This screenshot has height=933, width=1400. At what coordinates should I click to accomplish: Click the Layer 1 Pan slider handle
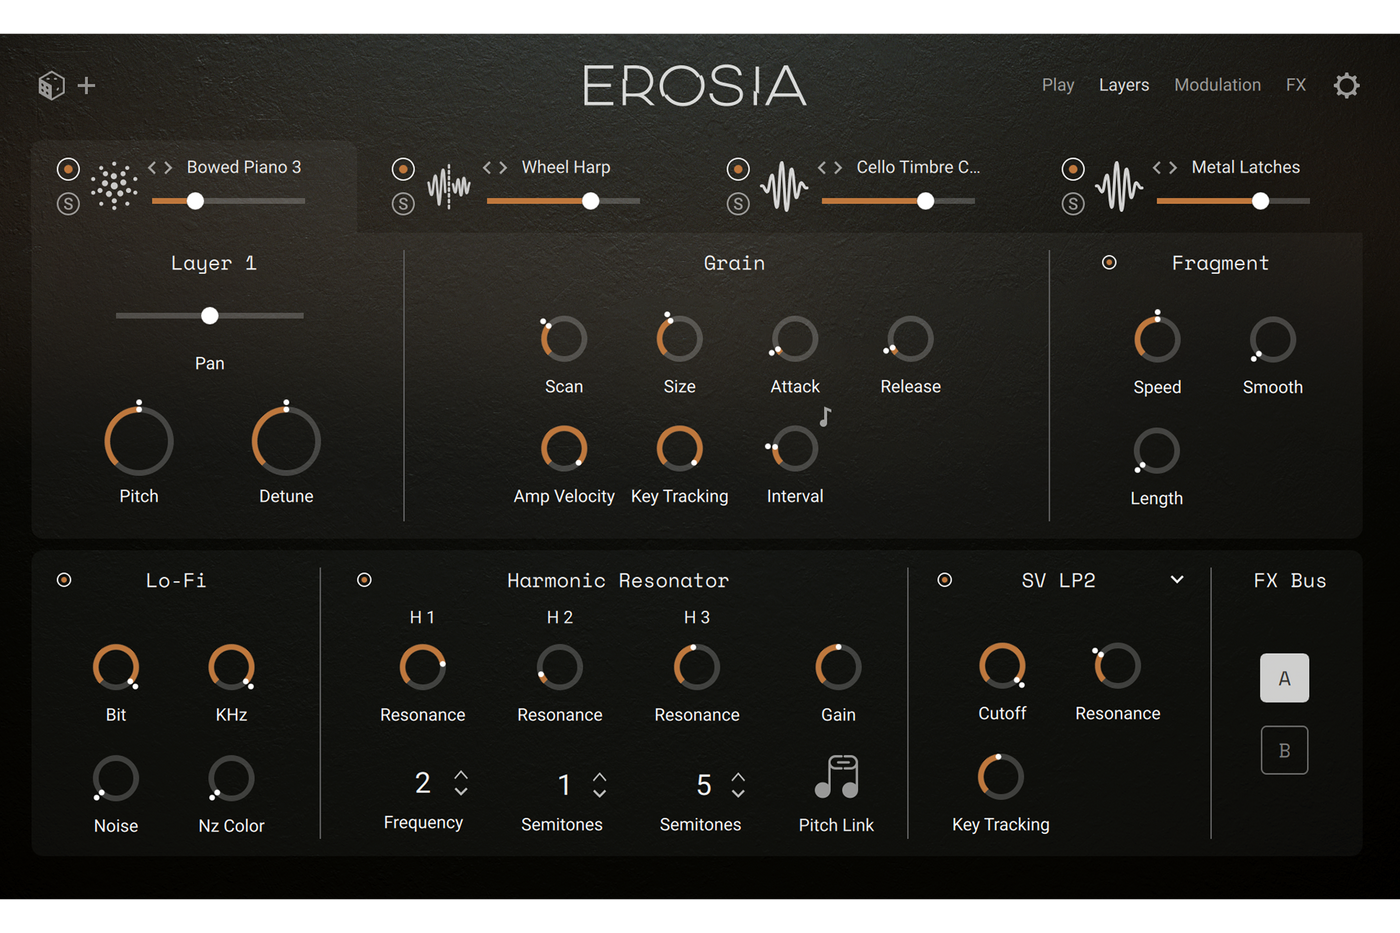209,316
